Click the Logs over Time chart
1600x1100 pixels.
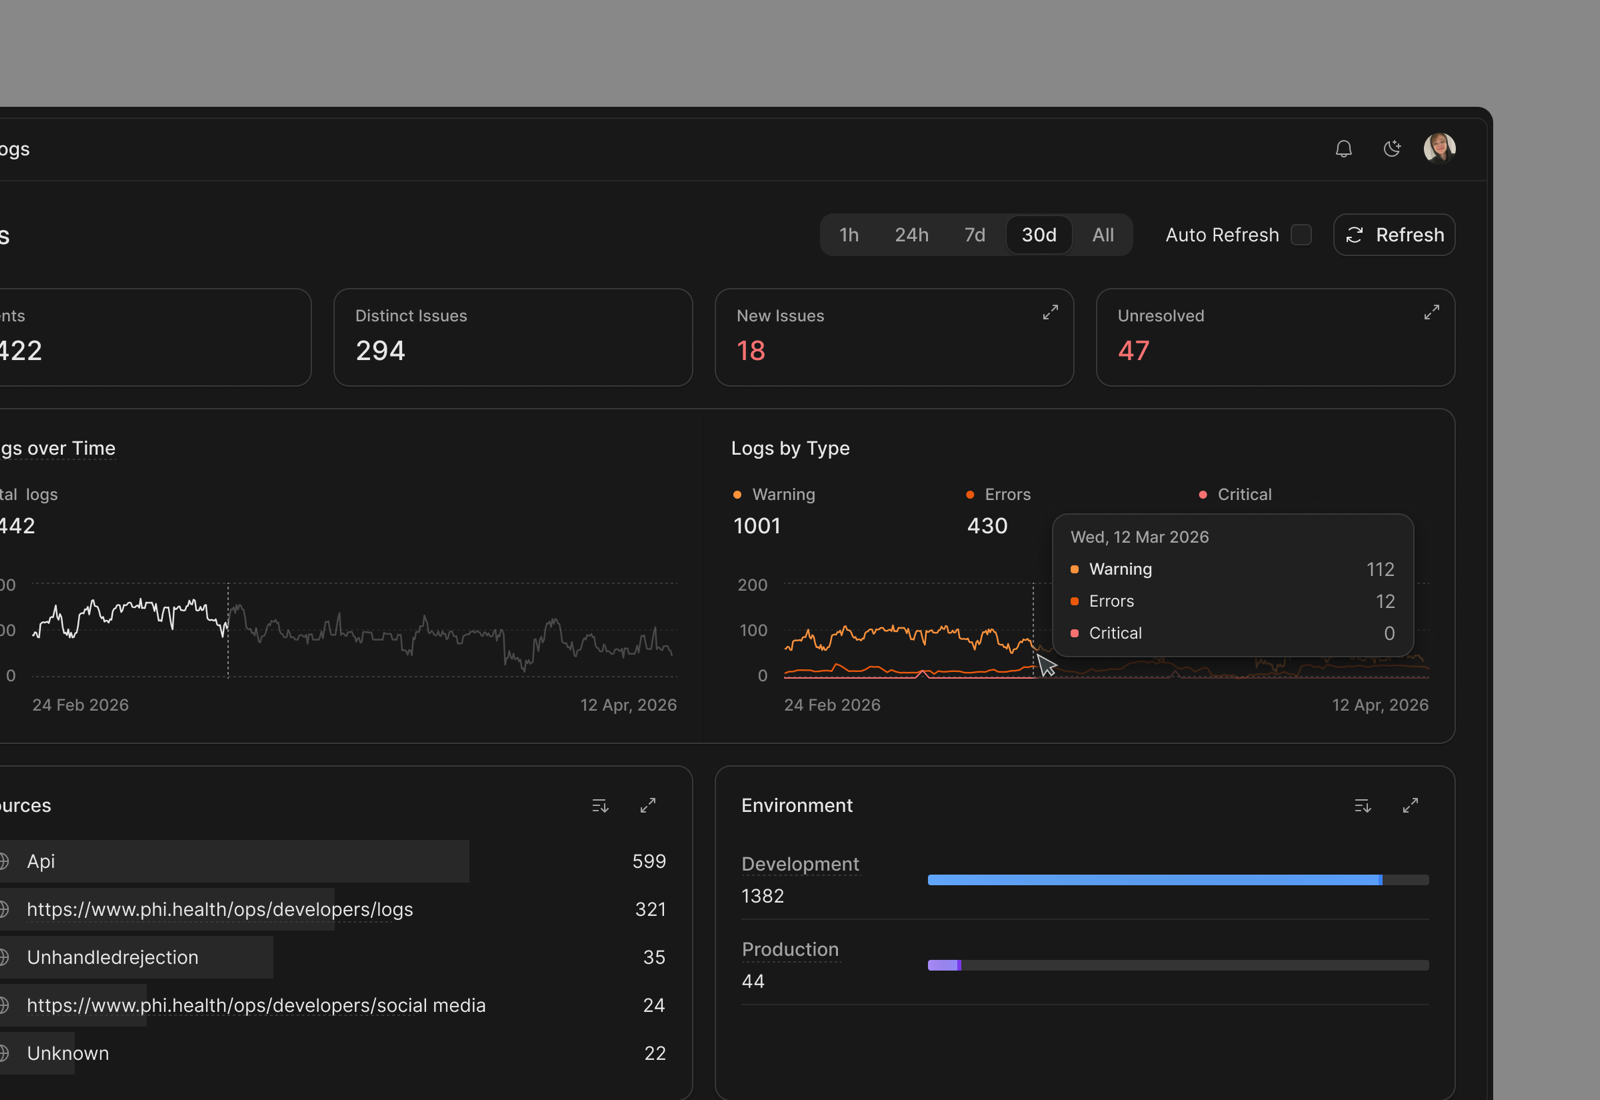tap(352, 630)
